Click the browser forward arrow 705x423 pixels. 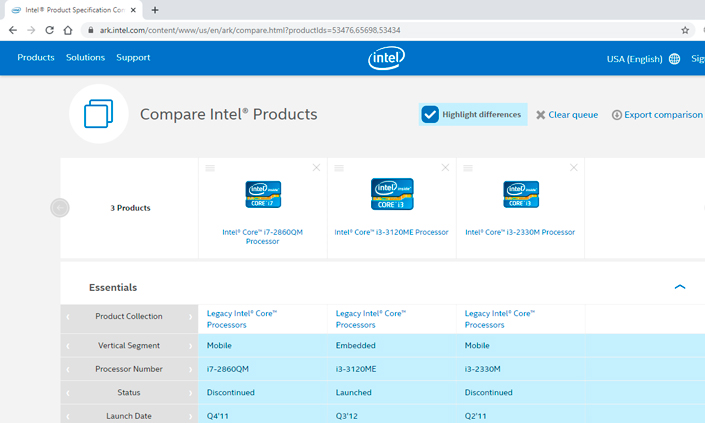point(31,30)
